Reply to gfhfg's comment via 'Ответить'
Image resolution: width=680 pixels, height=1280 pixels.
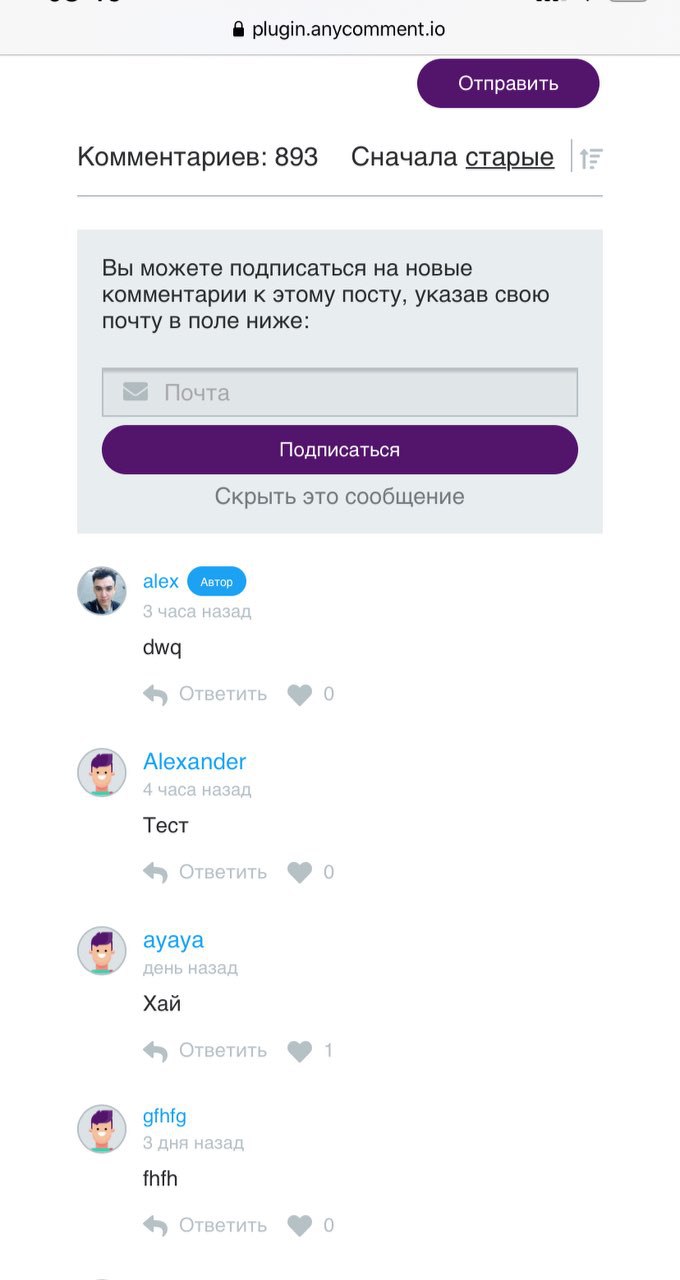222,1226
